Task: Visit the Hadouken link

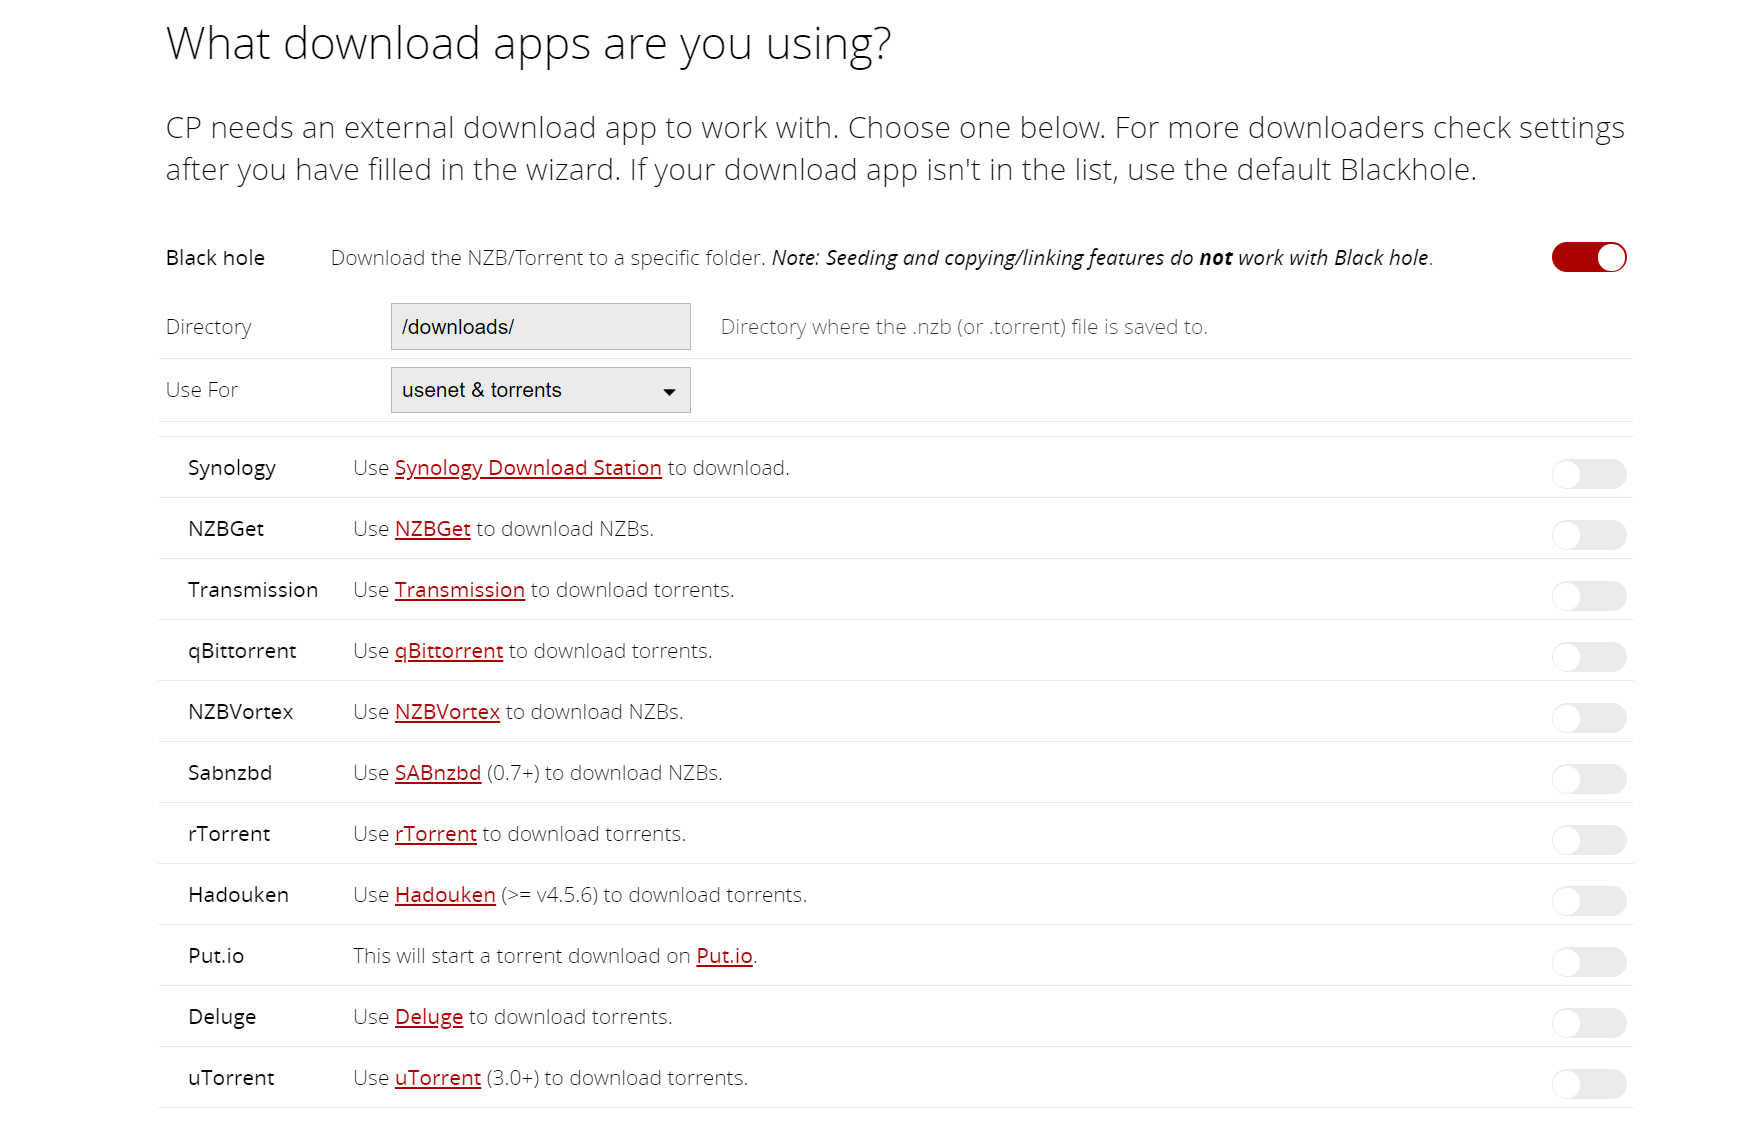Action: click(445, 895)
